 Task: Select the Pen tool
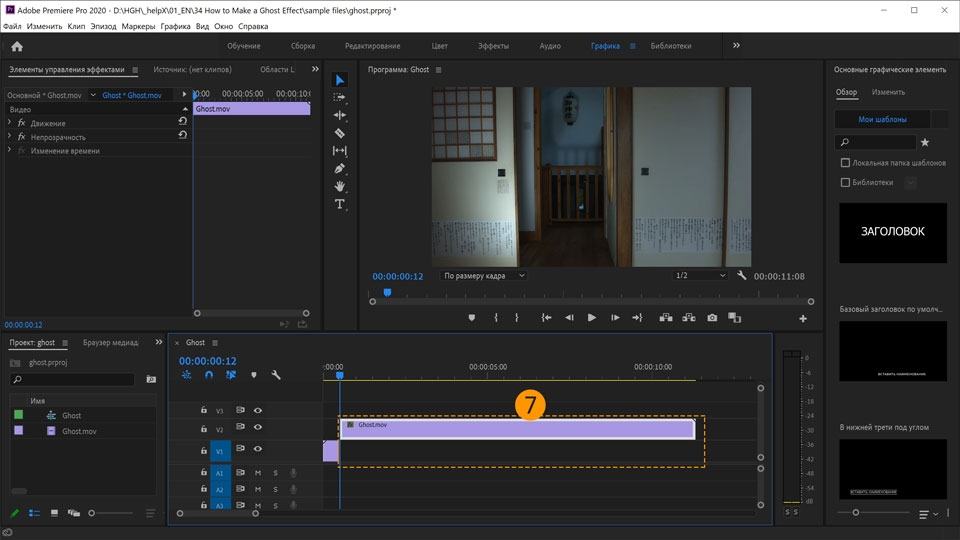click(x=339, y=168)
